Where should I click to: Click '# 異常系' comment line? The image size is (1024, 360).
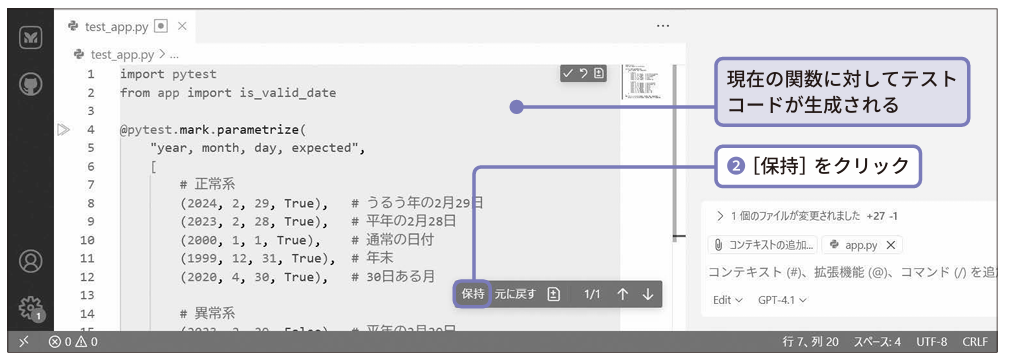pyautogui.click(x=208, y=313)
